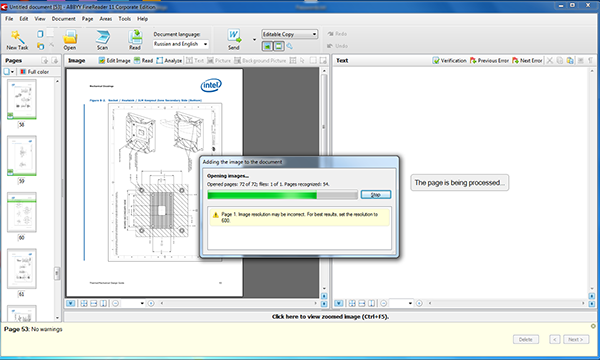Toggle the first green layout view button
This screenshot has height=360, width=600.
coord(267,46)
